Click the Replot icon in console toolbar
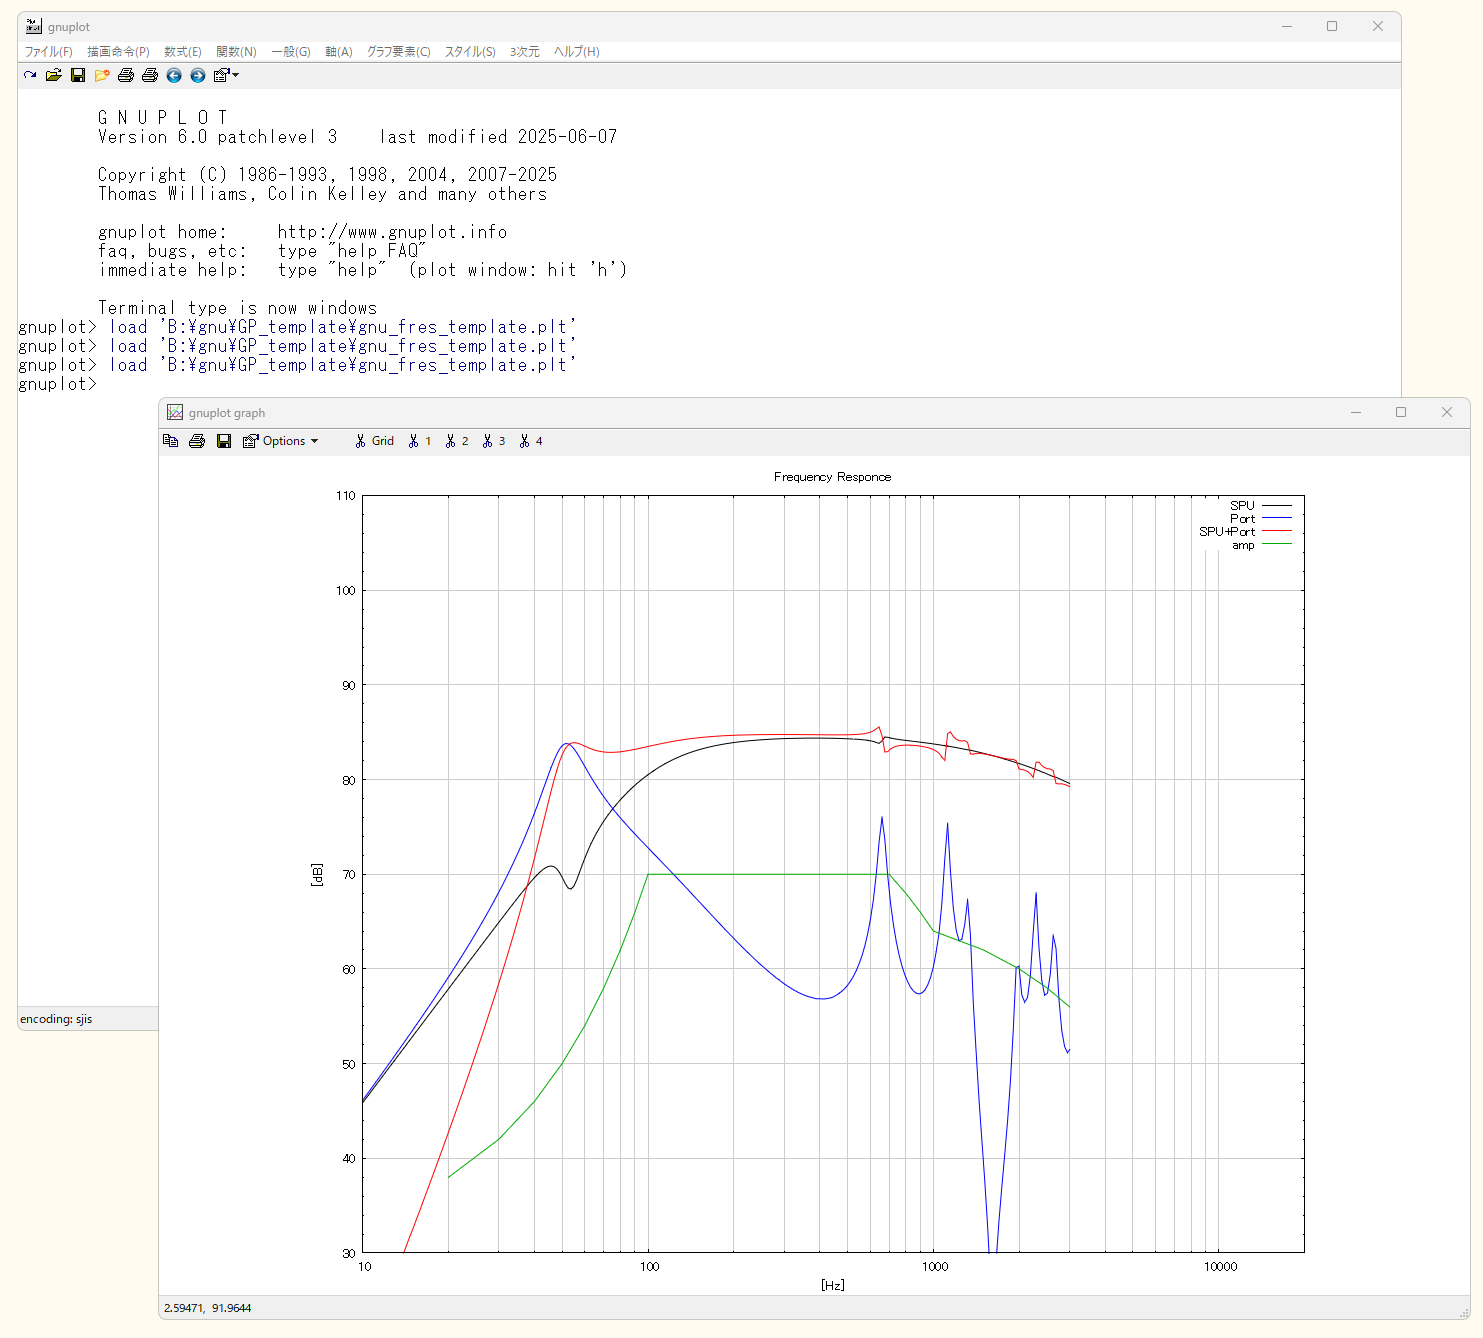Image resolution: width=1483 pixels, height=1338 pixels. coord(30,75)
